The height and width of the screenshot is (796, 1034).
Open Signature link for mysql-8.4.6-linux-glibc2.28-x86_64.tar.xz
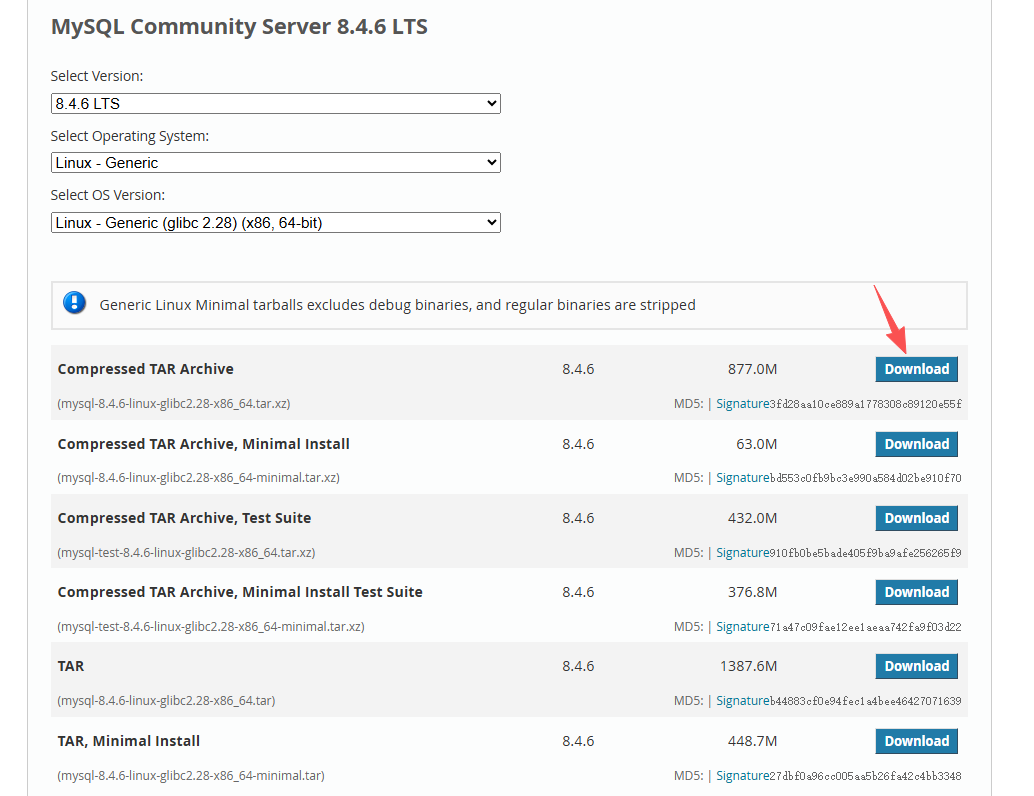[743, 404]
